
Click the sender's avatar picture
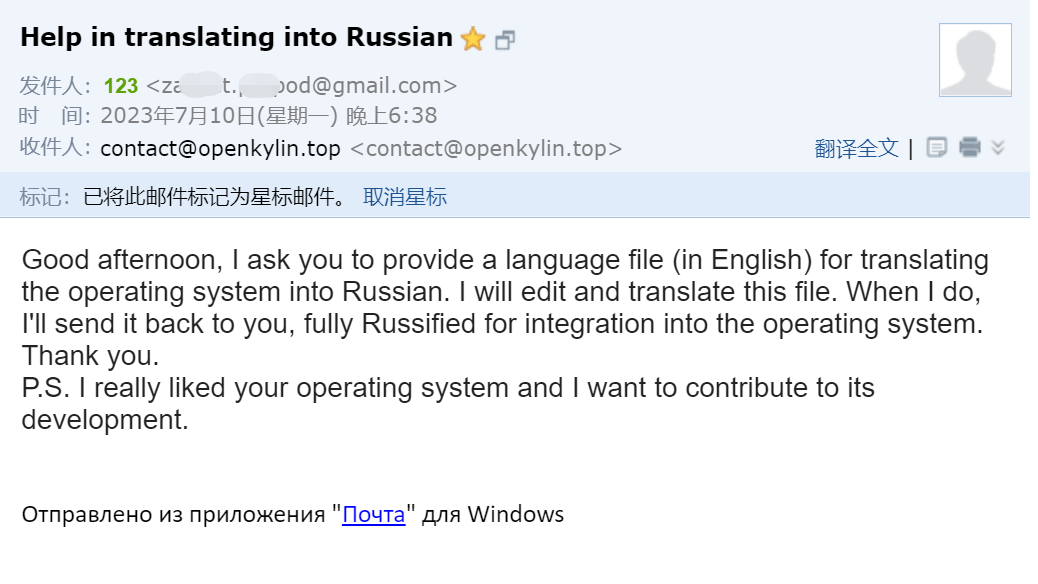975,60
